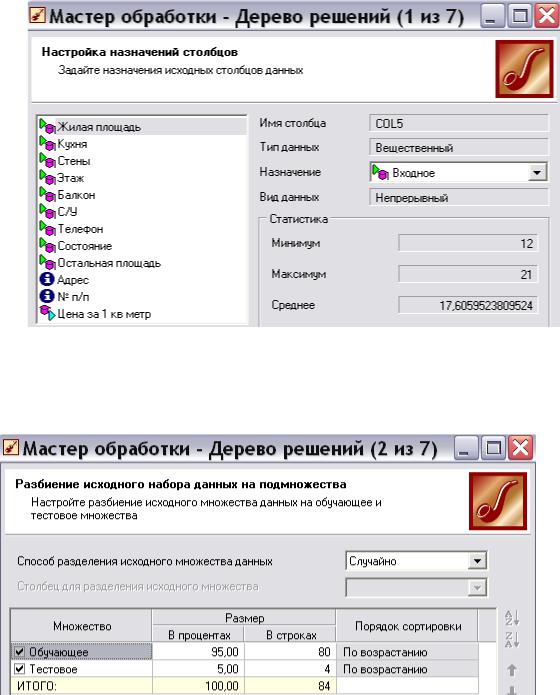Click the В строках column header

(x=290, y=635)
